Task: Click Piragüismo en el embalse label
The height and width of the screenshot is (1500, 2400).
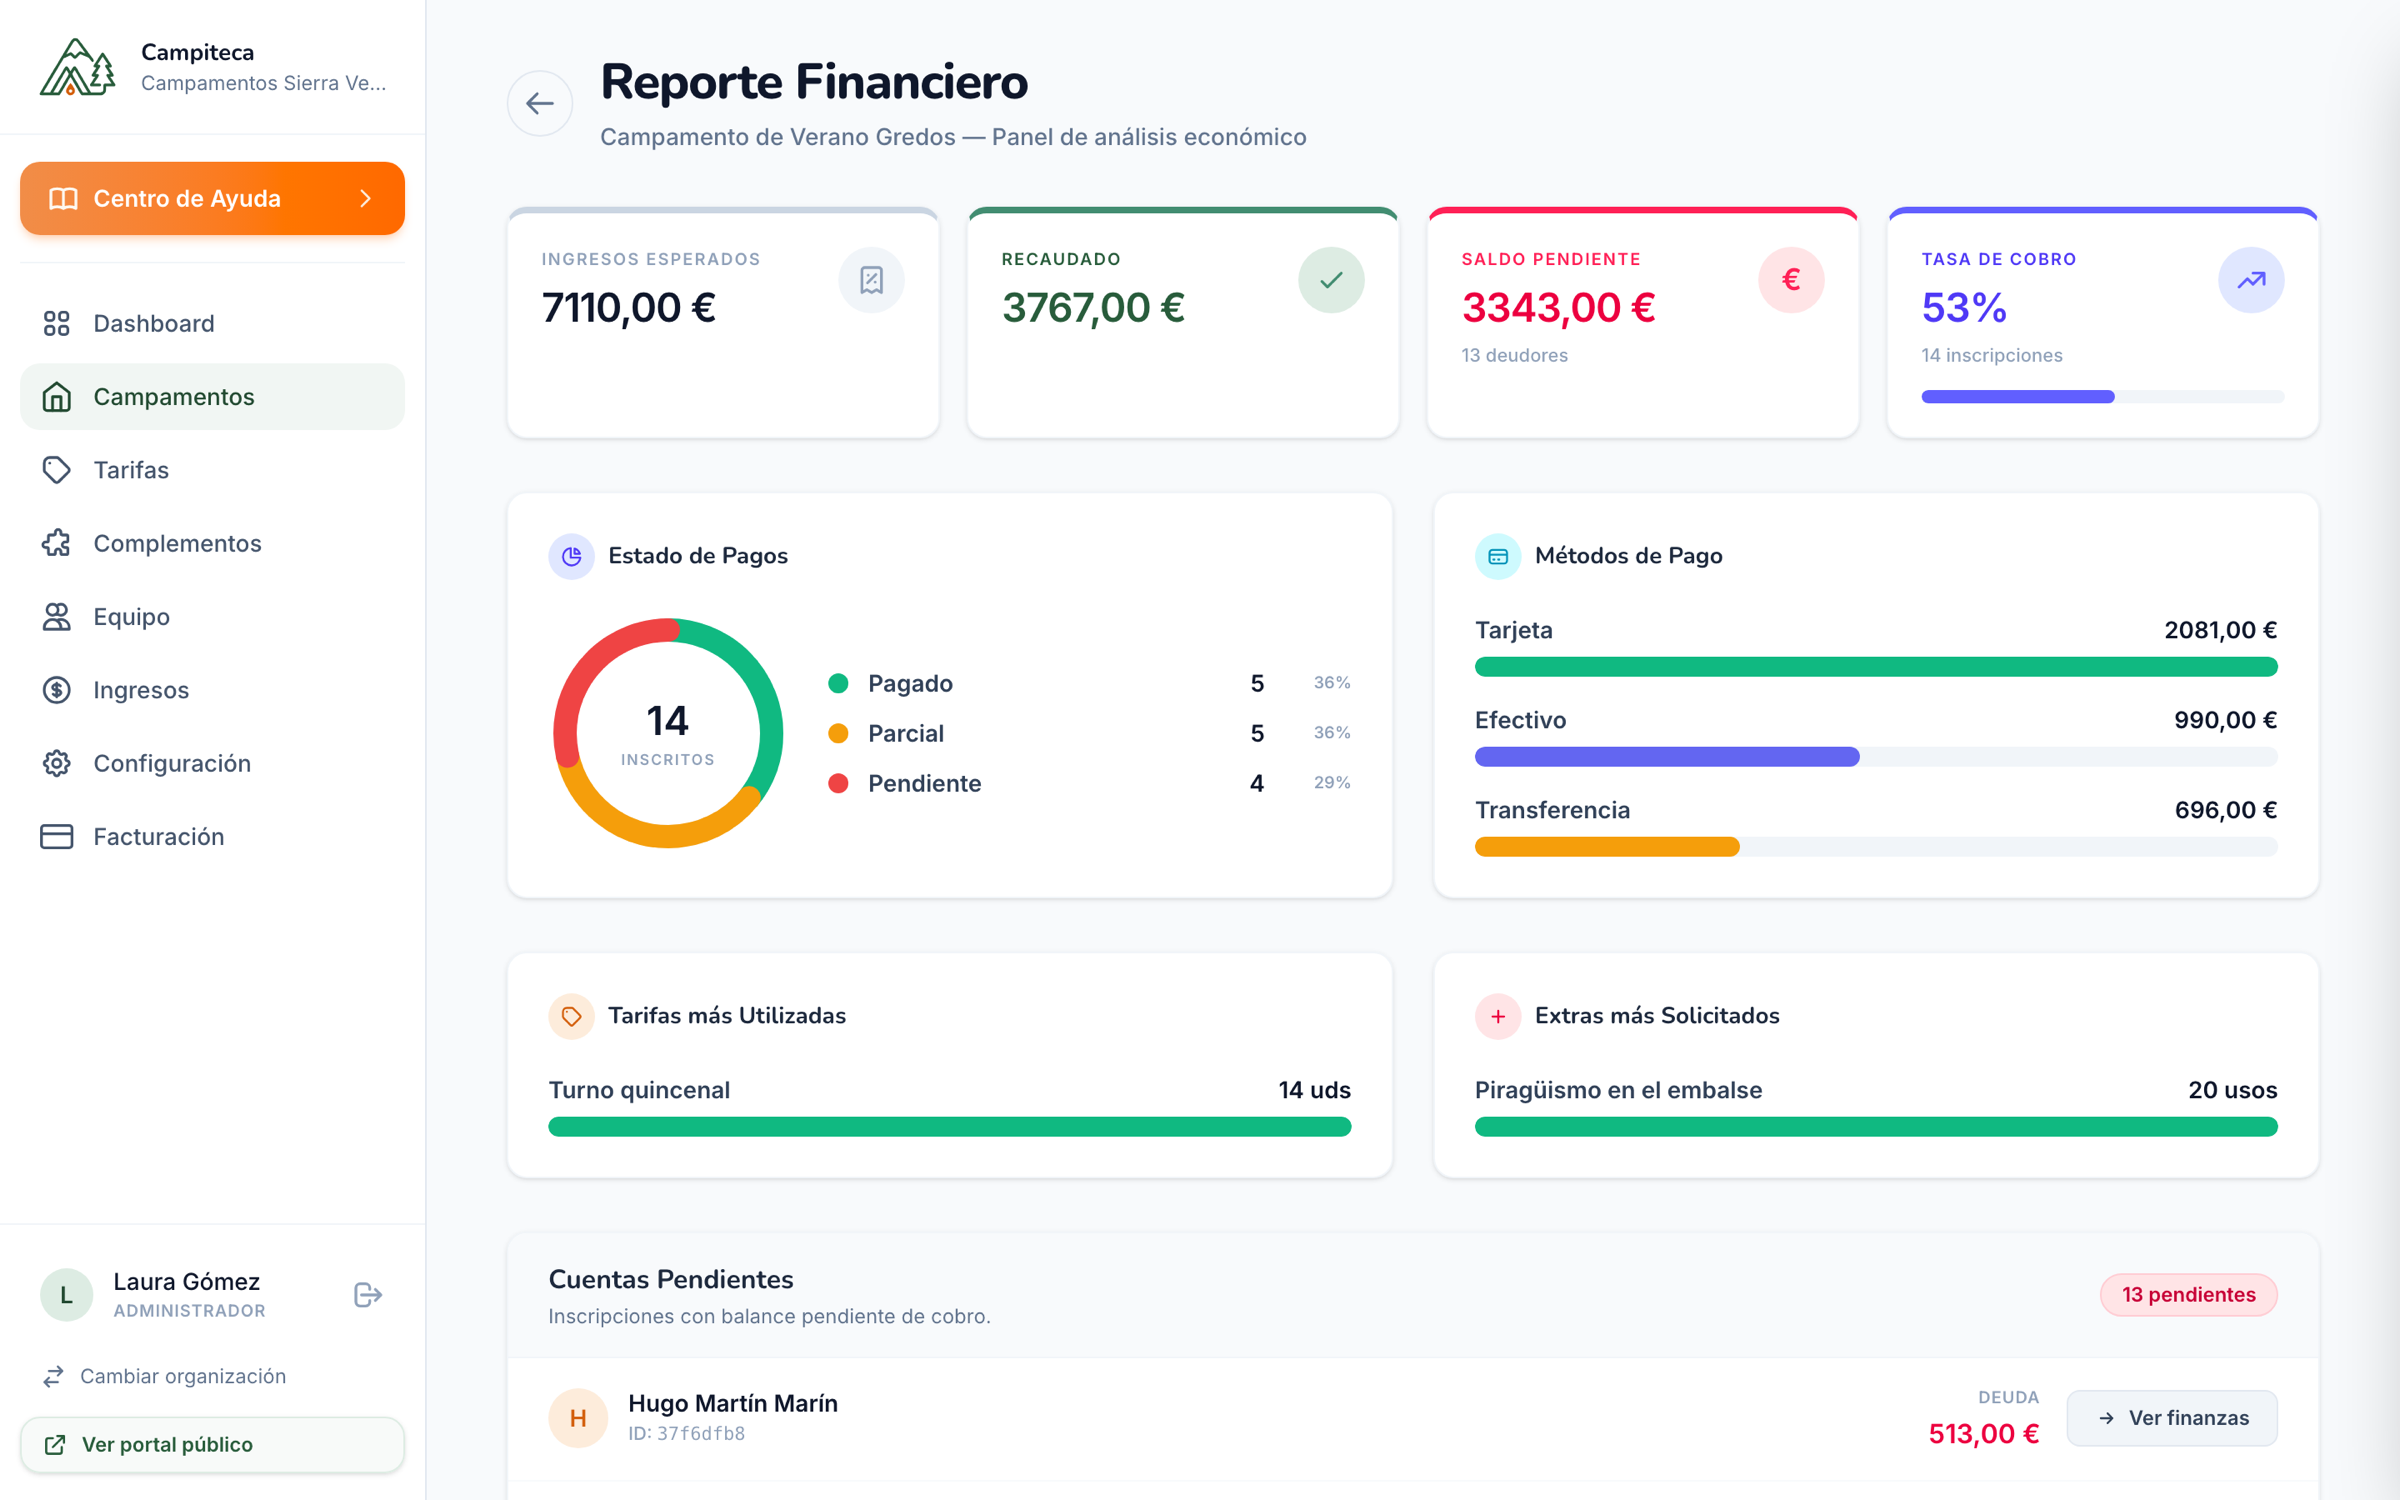Action: click(x=1618, y=1090)
